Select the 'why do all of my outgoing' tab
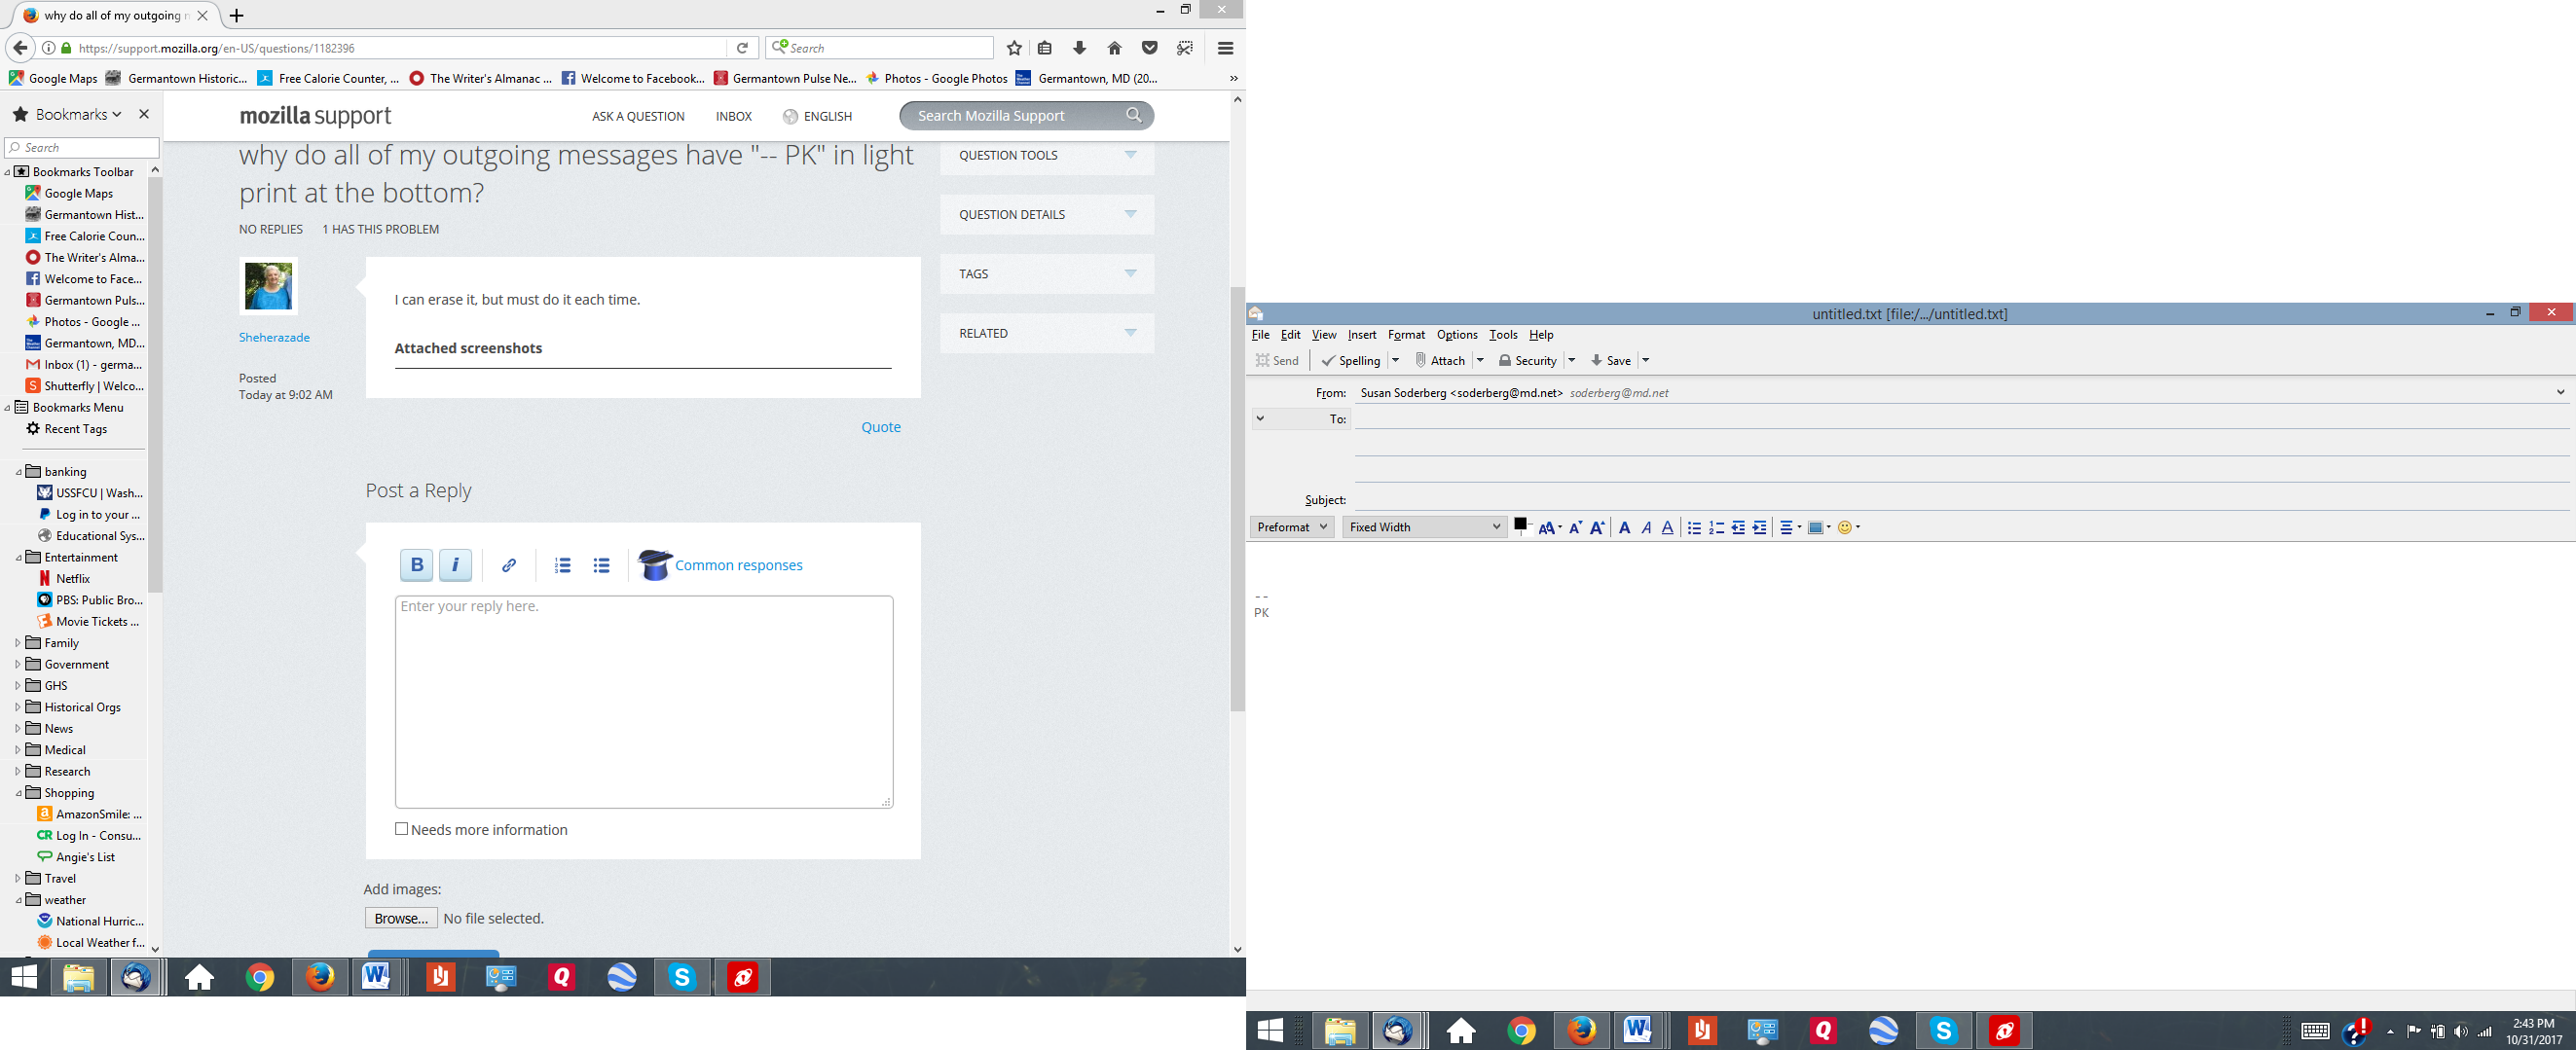Viewport: 2576px width, 1050px height. coord(115,16)
